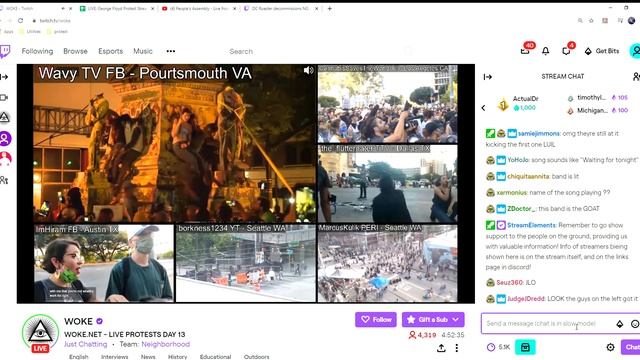Open the Browse tab
This screenshot has height=360, width=640.
coord(75,51)
